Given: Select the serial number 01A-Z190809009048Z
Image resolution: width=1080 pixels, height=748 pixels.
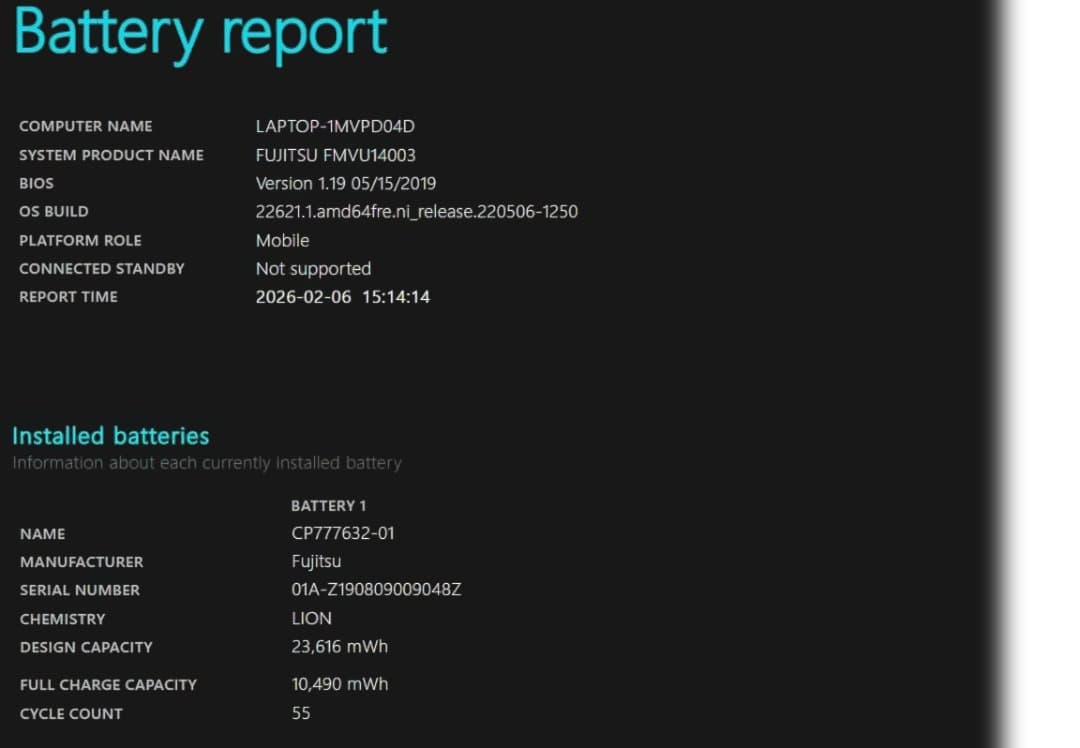Looking at the screenshot, I should click(x=376, y=589).
